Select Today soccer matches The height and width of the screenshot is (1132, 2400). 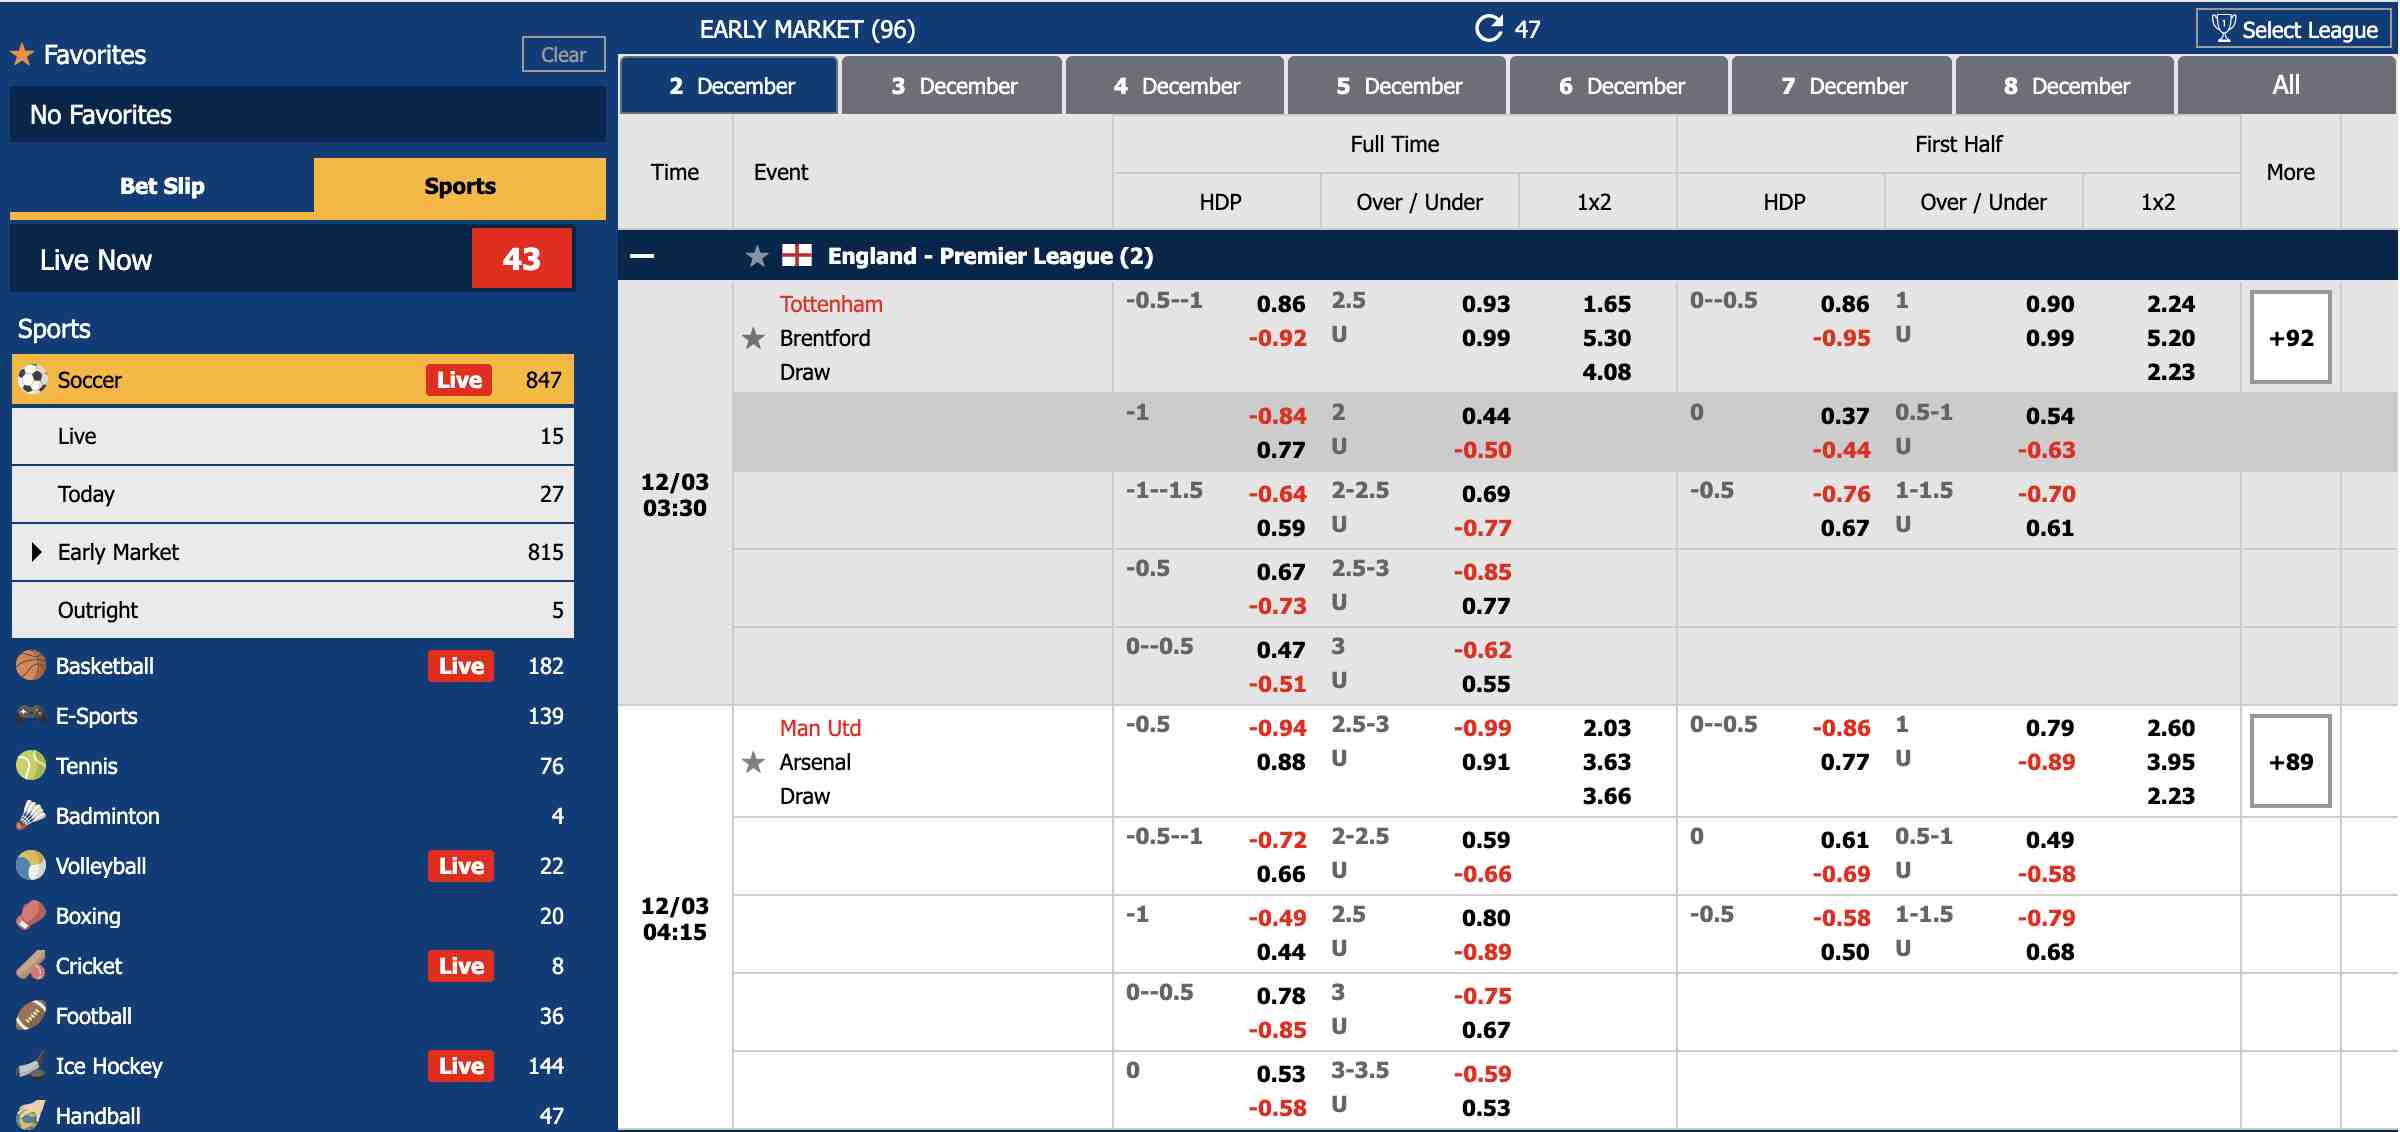[x=293, y=494]
